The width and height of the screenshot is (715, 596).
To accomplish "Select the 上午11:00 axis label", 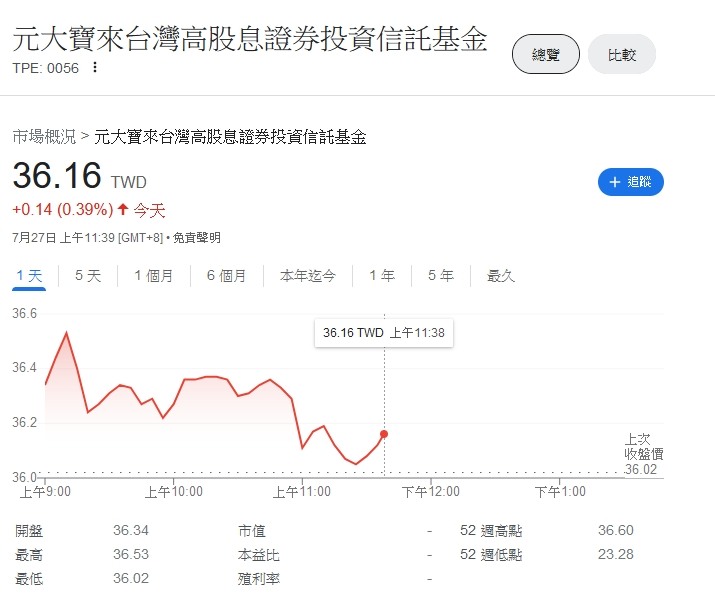I will click(x=302, y=492).
